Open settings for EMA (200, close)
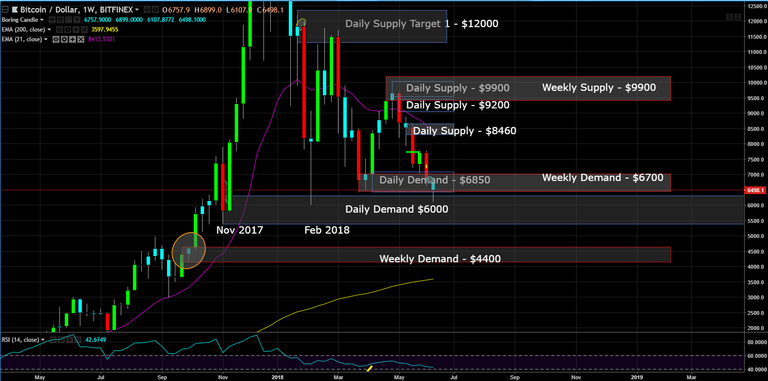 tap(66, 29)
